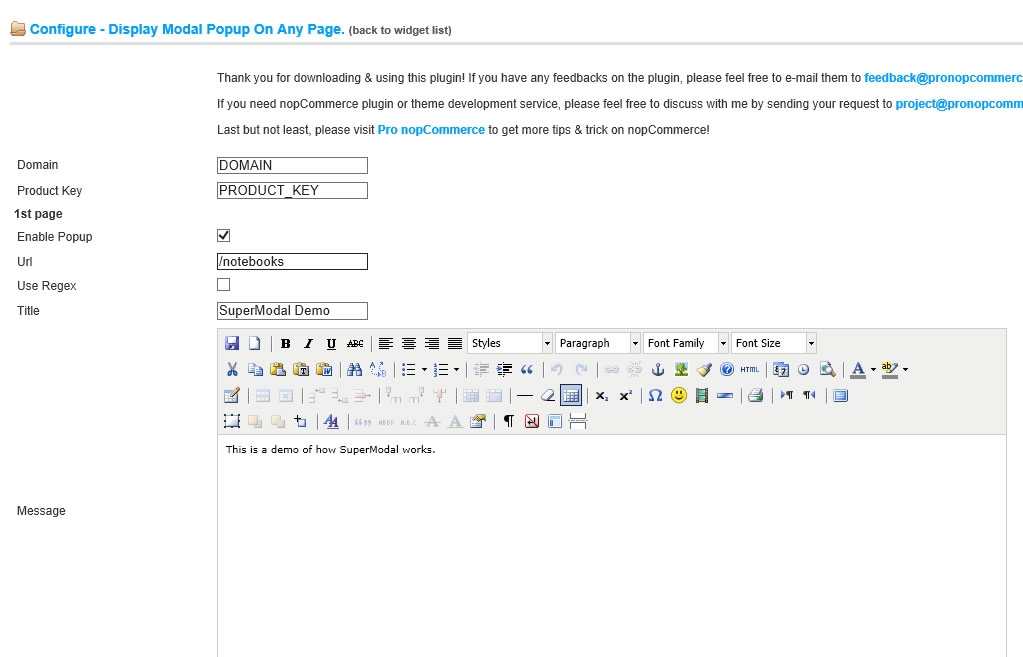The width and height of the screenshot is (1023, 657).
Task: Toggle the highlighted visual table guidelines button
Action: 571,395
